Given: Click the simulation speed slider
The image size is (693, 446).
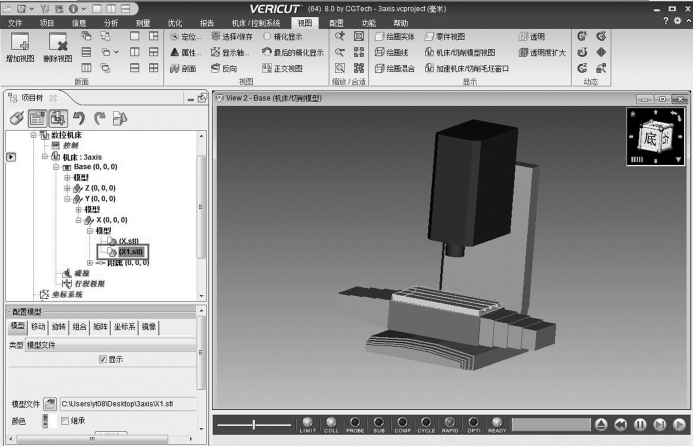Looking at the screenshot, I should [x=255, y=425].
